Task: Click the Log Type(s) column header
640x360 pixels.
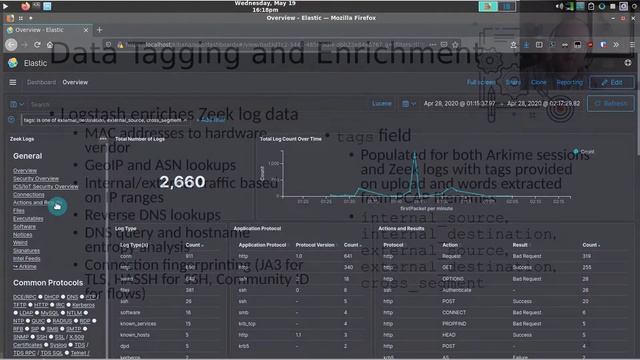Action: [134, 245]
